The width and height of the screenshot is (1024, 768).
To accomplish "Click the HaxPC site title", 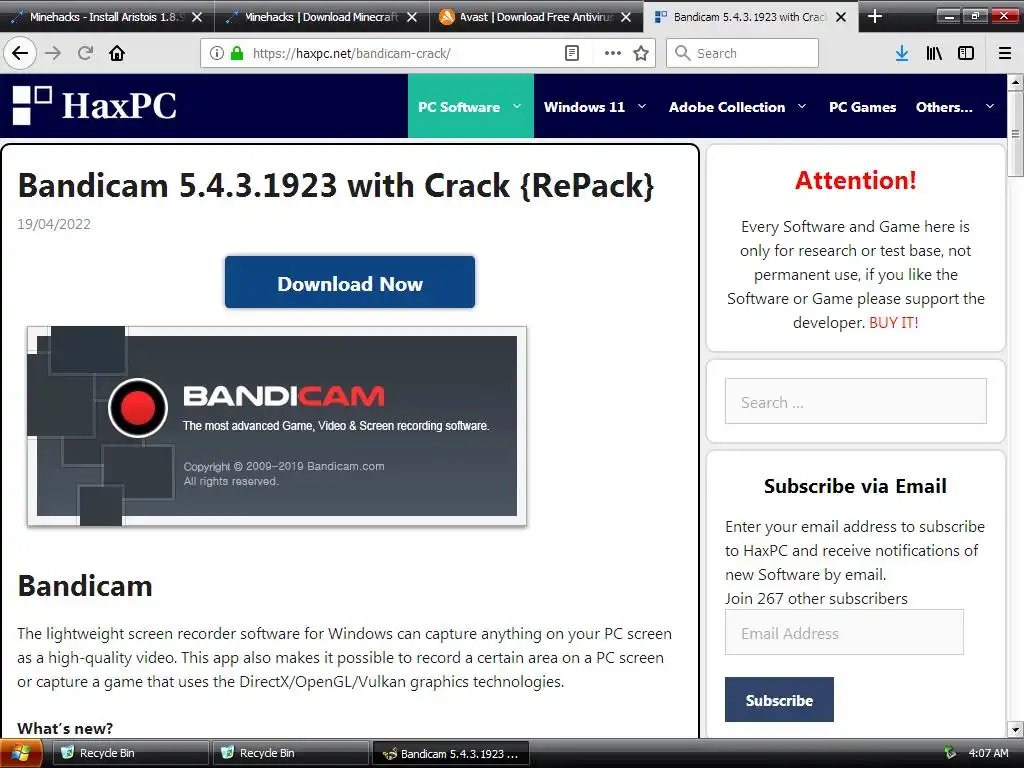I will coord(119,106).
